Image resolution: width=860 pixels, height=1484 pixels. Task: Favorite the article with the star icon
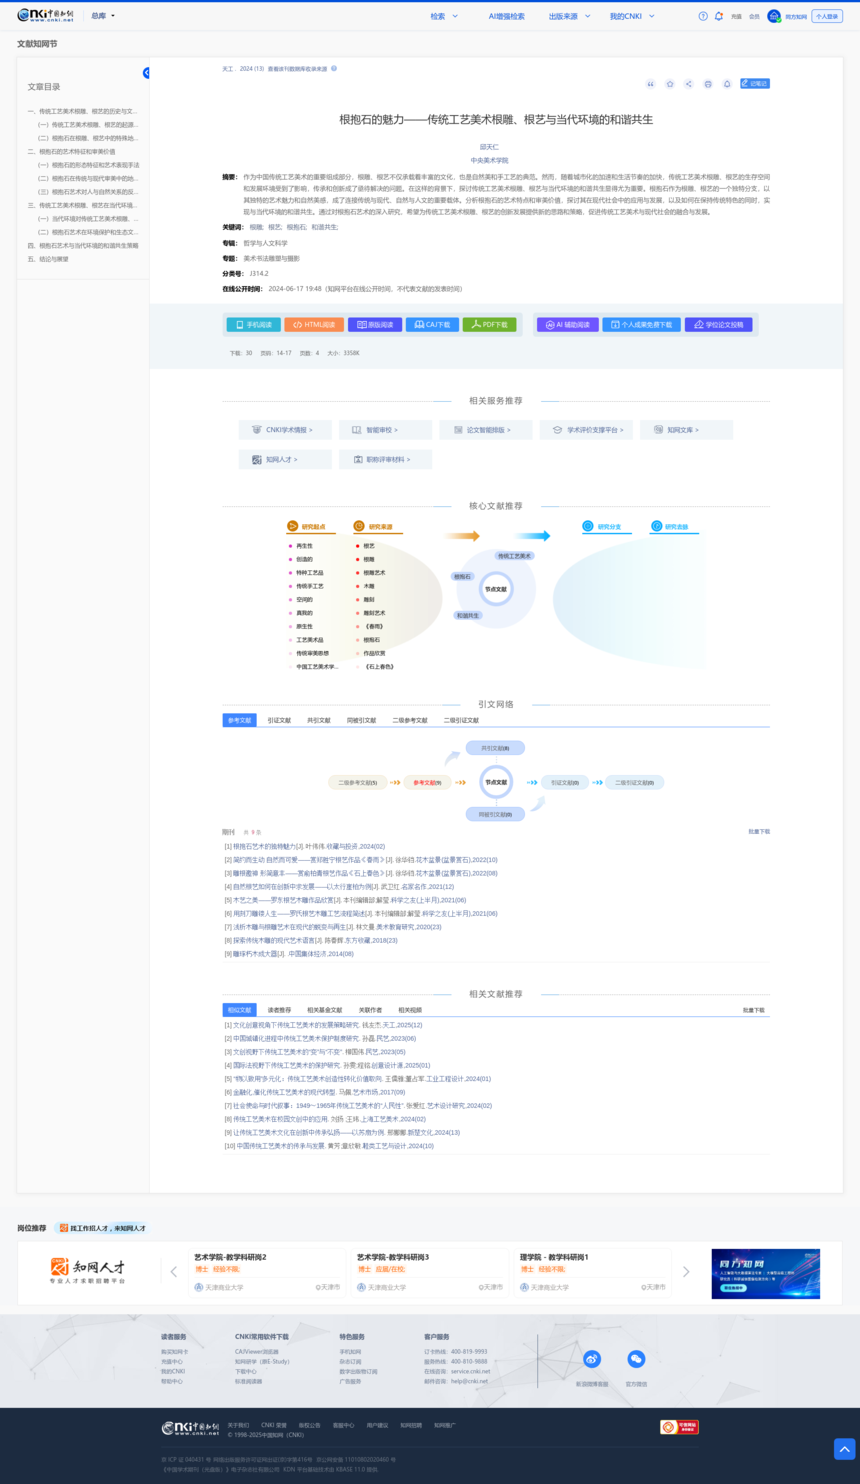click(x=670, y=84)
